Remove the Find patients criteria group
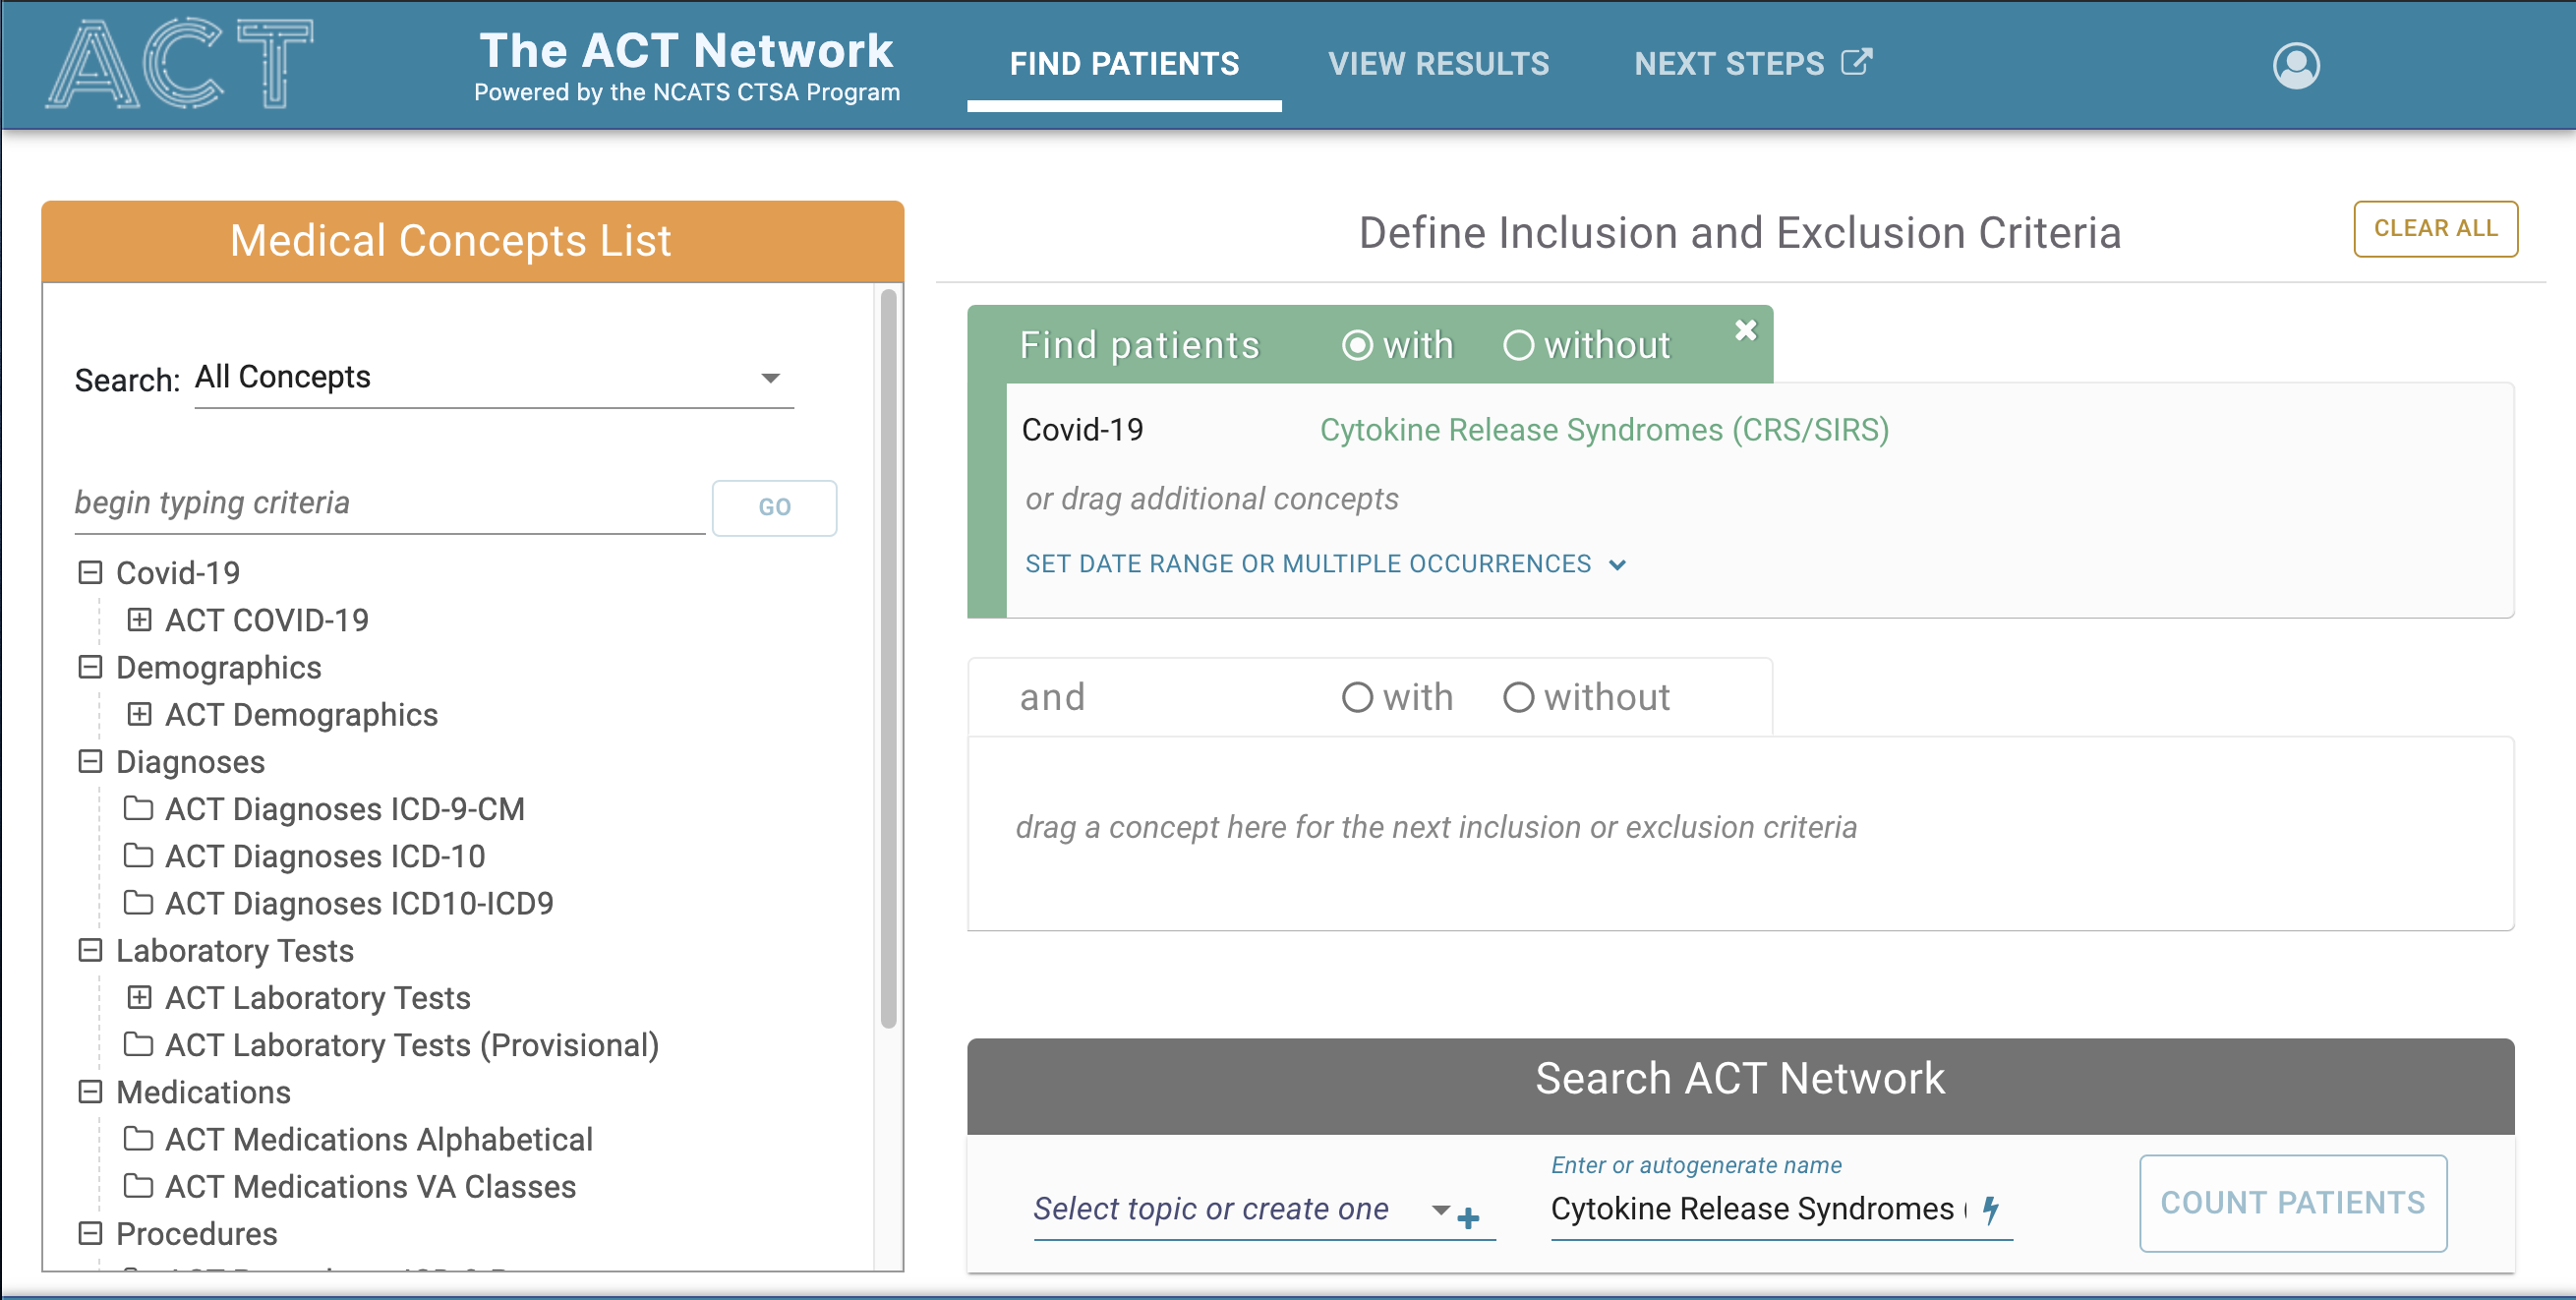Image resolution: width=2576 pixels, height=1300 pixels. (x=1745, y=330)
